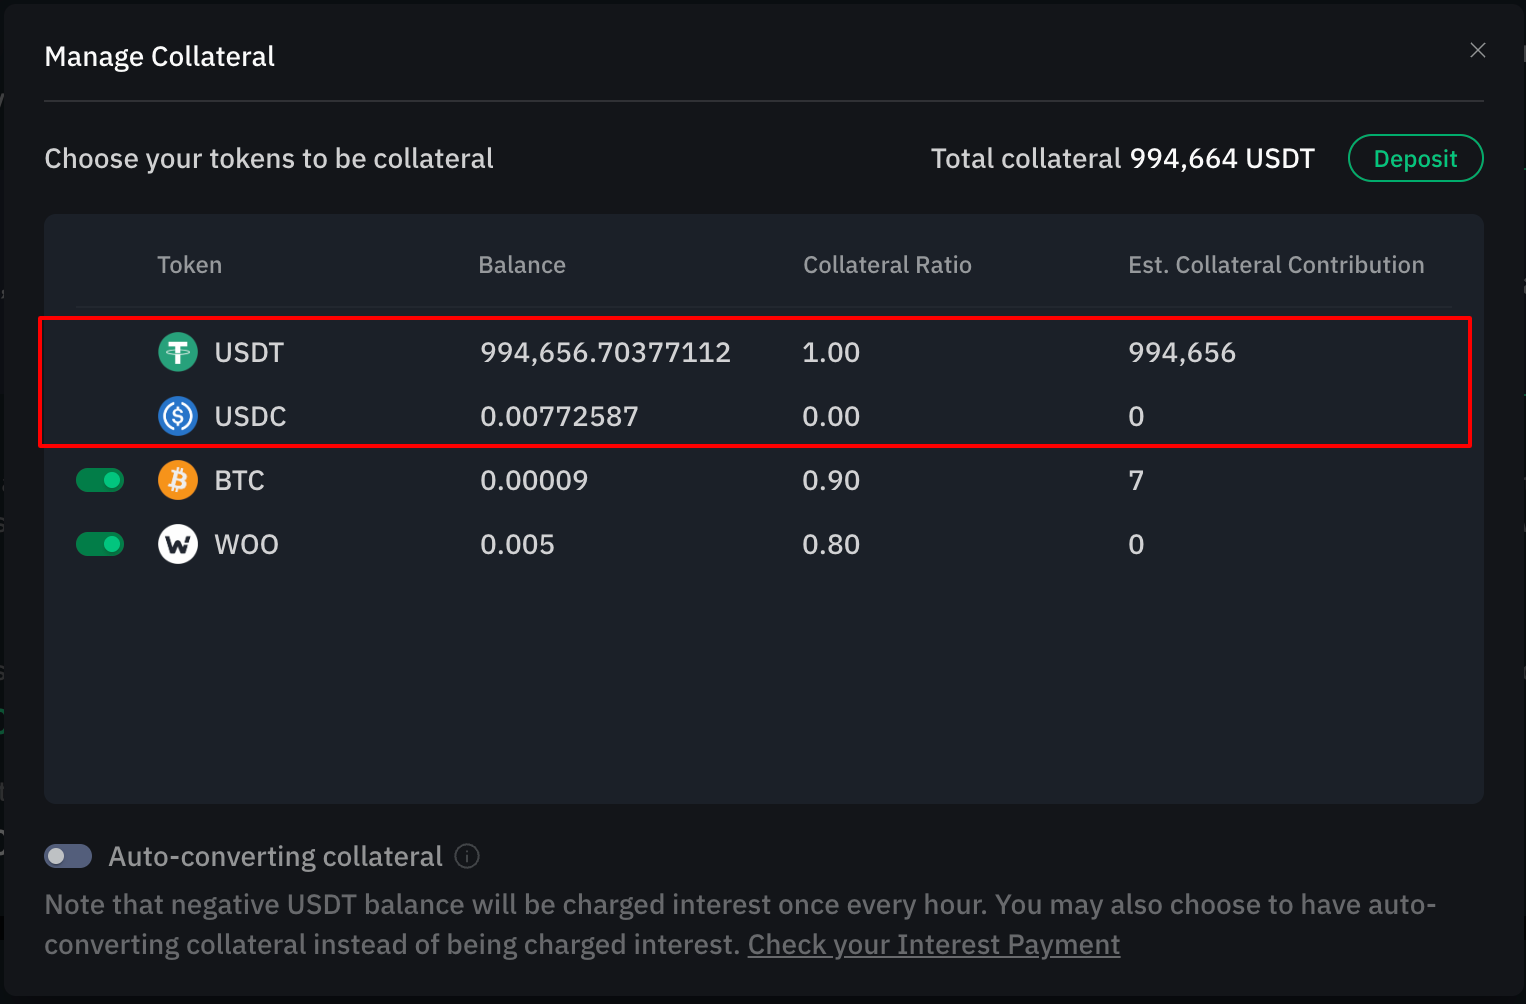Click USDT contribution value 994,656
The width and height of the screenshot is (1526, 1004).
(1182, 352)
